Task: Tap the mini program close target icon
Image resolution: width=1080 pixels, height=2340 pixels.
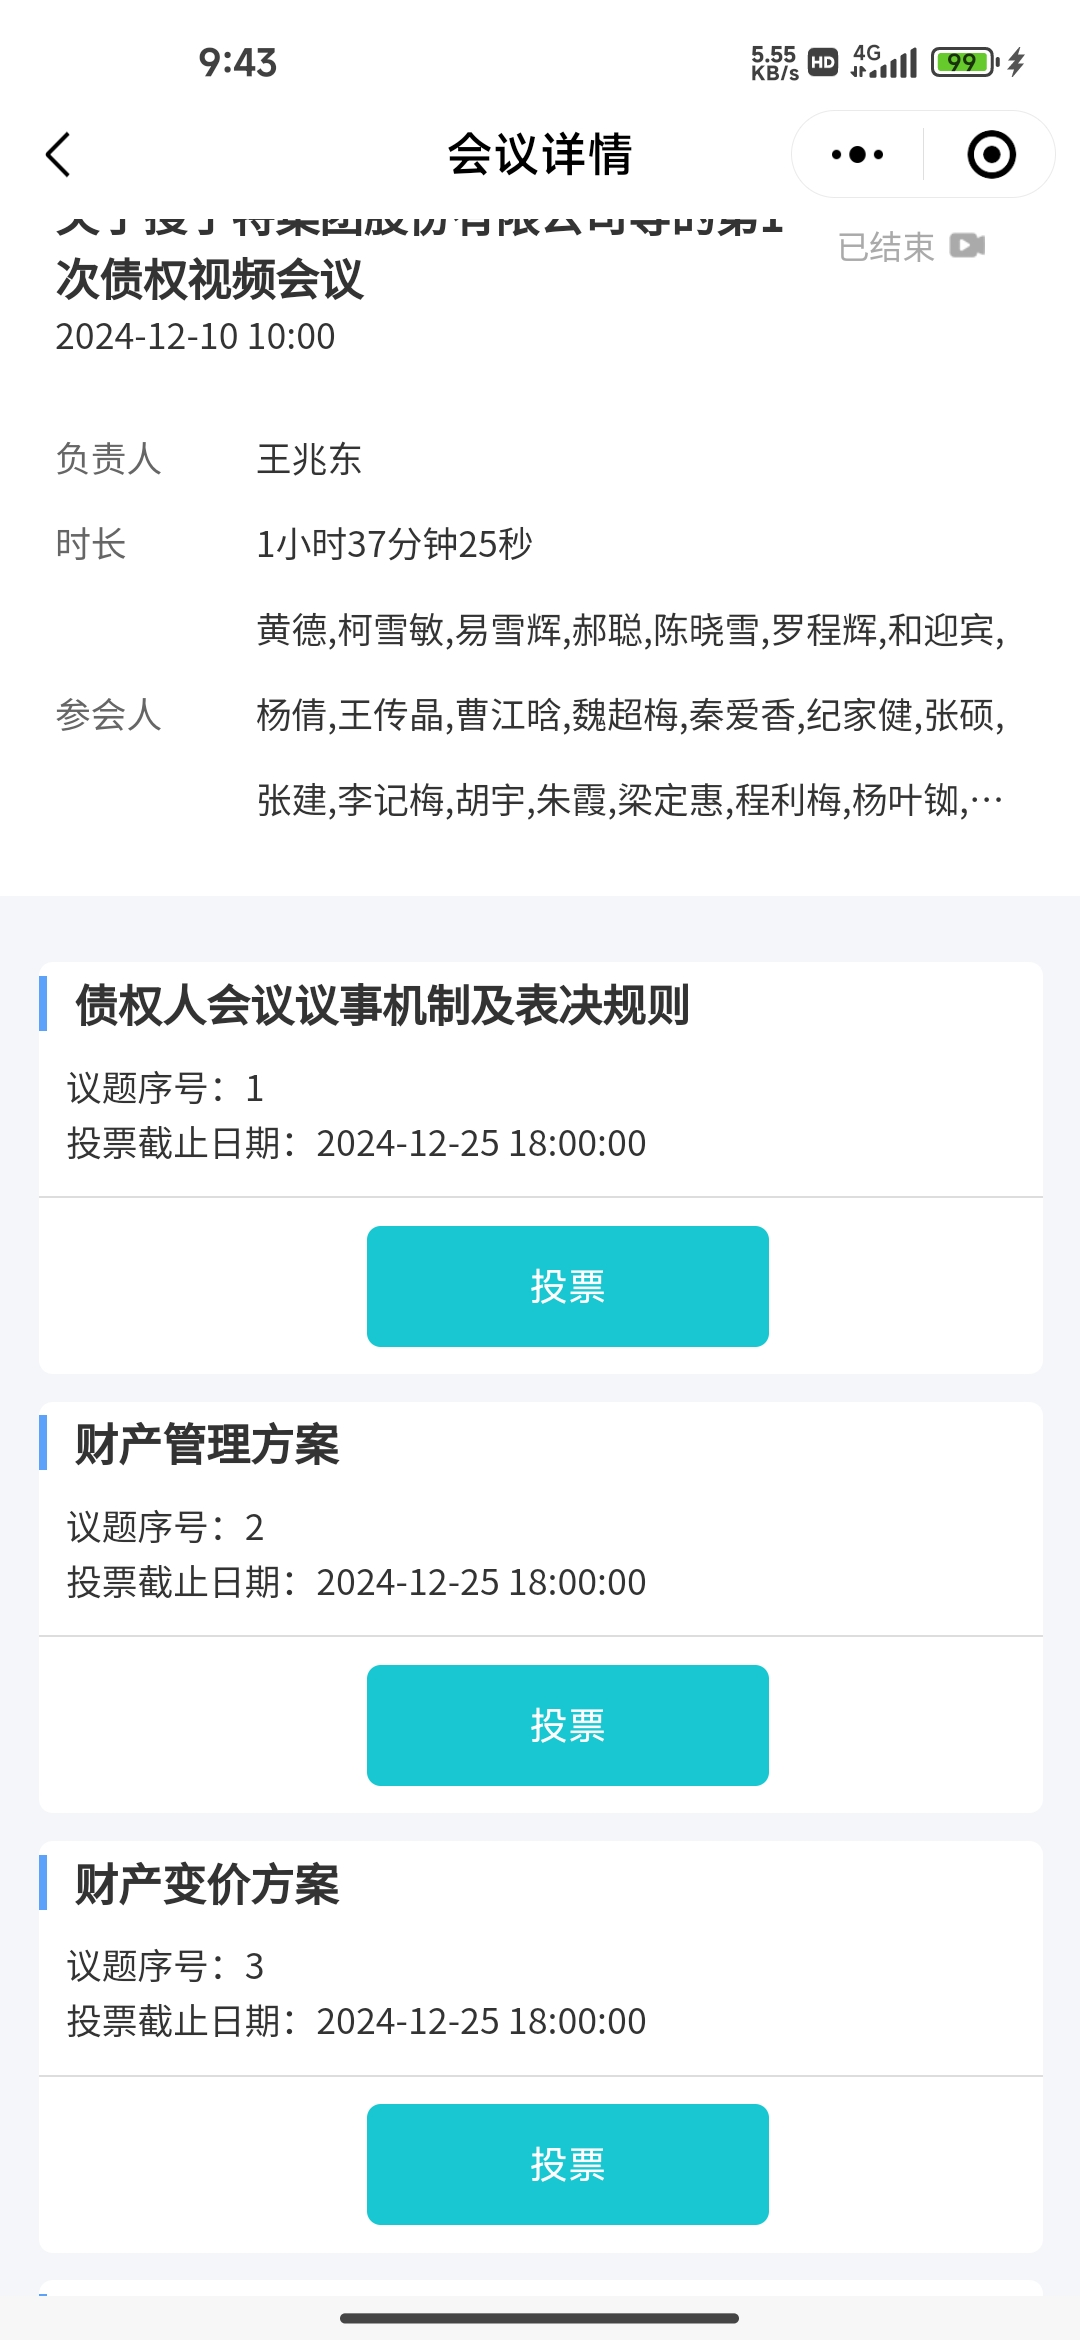Action: point(991,155)
